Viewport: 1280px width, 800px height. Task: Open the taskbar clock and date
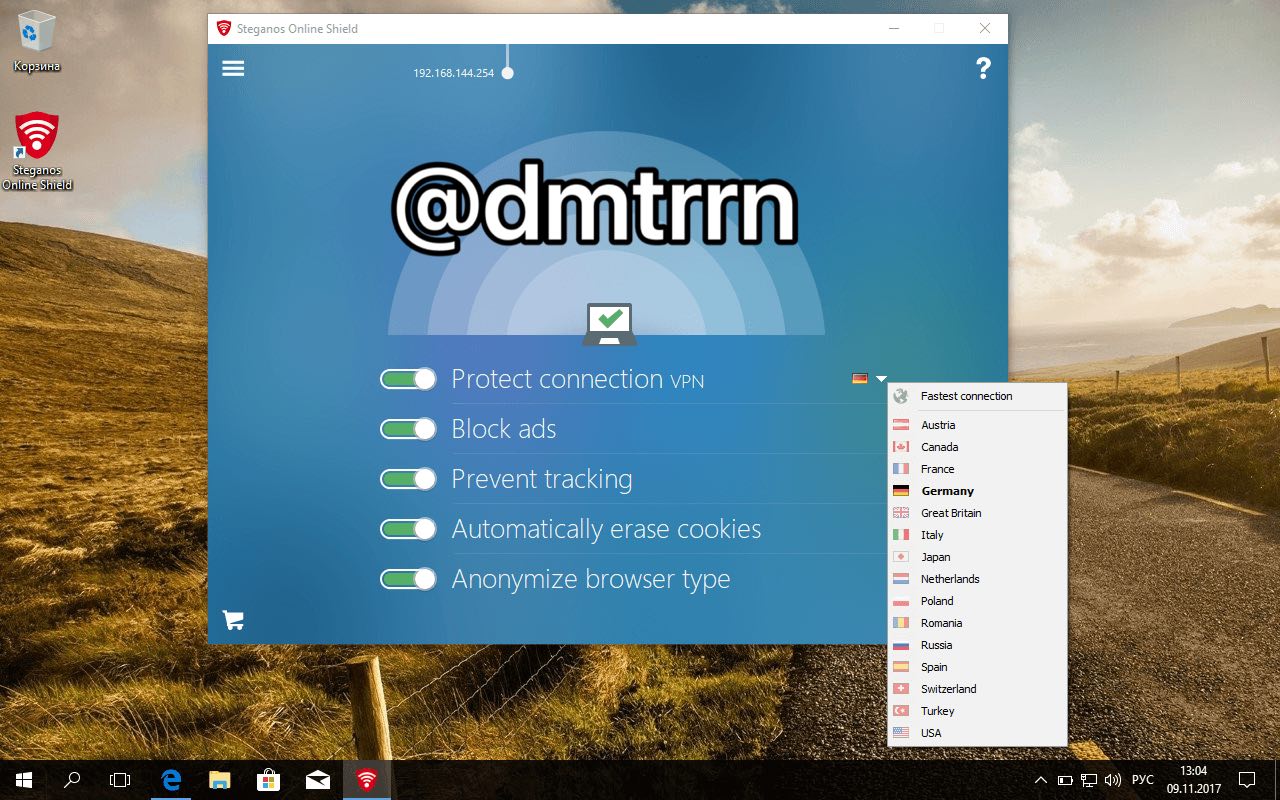click(1193, 780)
